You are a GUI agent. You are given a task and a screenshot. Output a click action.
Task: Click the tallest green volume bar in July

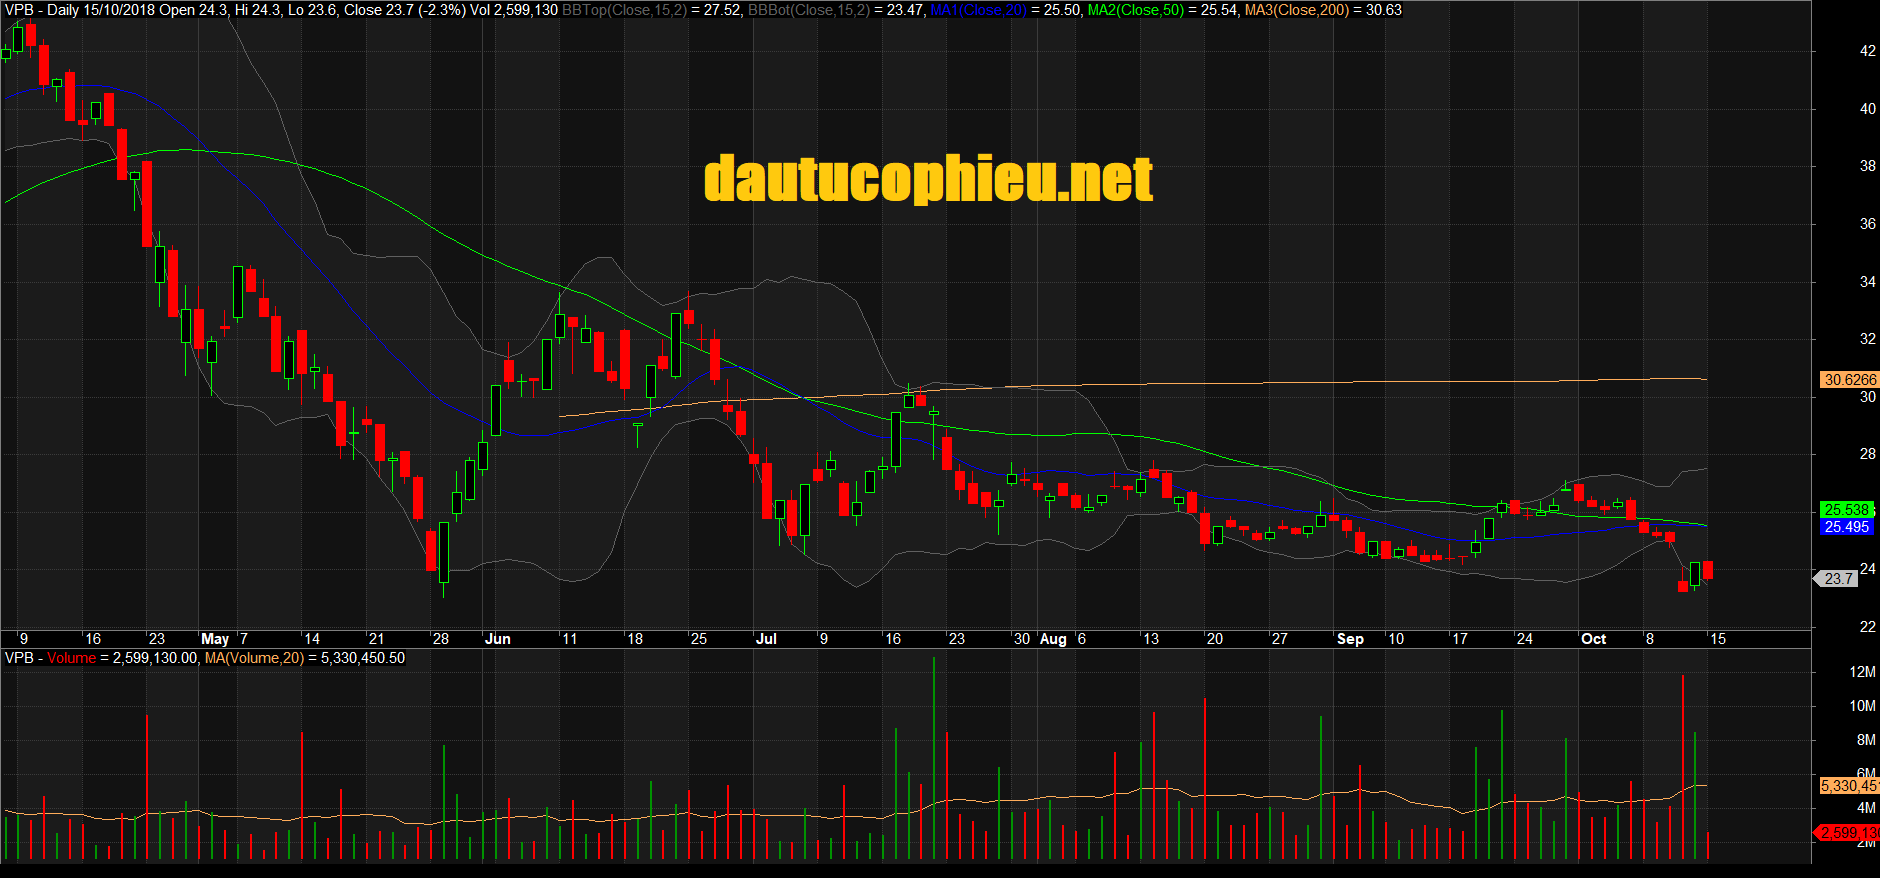point(934,758)
